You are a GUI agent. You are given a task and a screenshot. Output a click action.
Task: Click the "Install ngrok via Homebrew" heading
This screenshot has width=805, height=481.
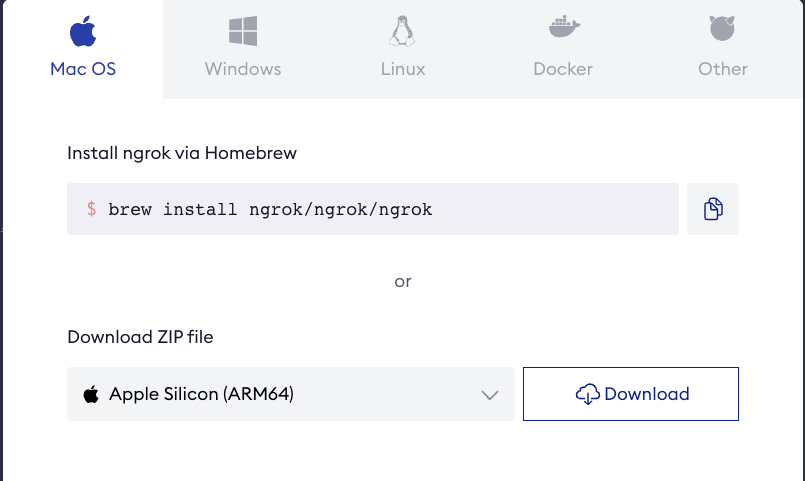pyautogui.click(x=182, y=153)
